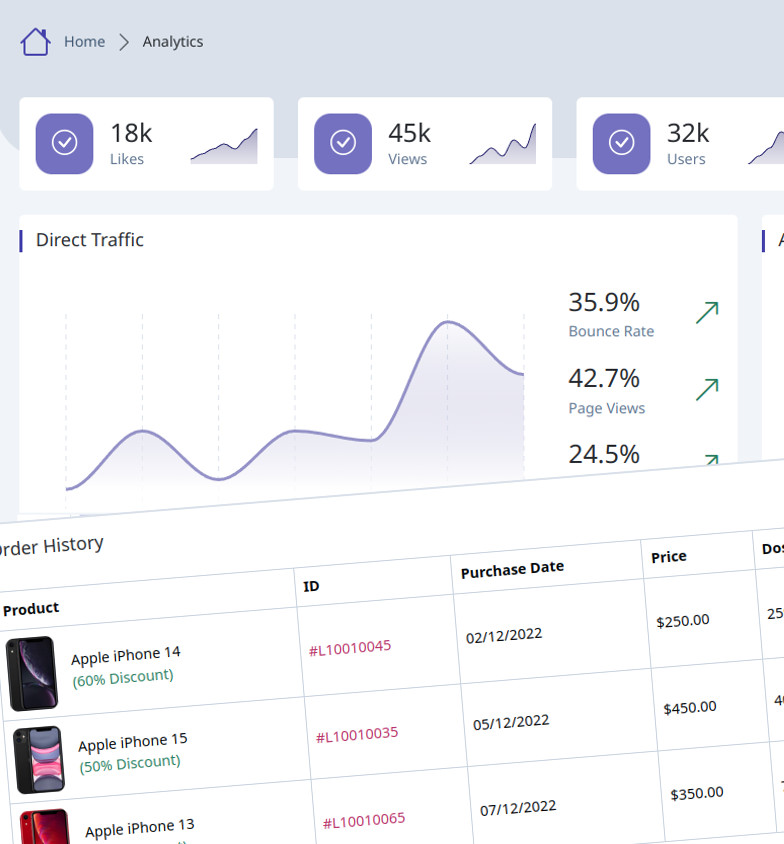Open order ID #L10010035
This screenshot has width=784, height=844.
click(x=357, y=735)
